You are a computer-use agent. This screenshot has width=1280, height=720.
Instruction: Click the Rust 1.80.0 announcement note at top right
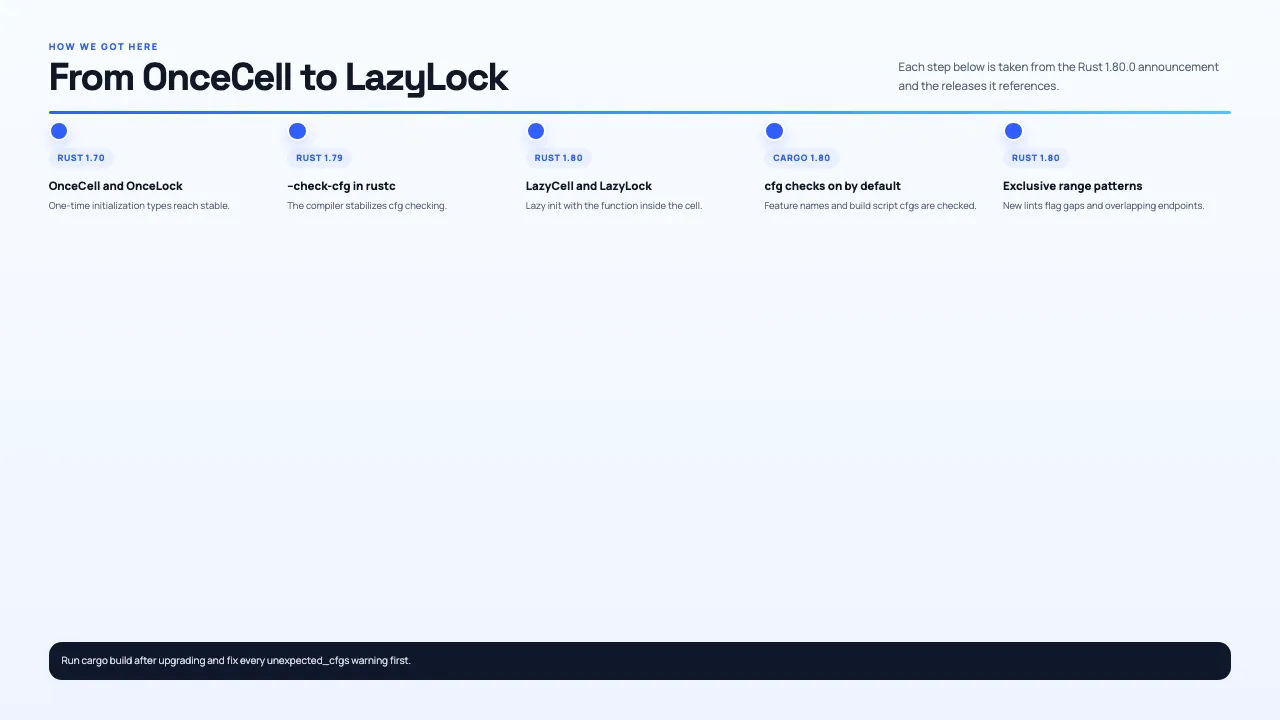1059,77
